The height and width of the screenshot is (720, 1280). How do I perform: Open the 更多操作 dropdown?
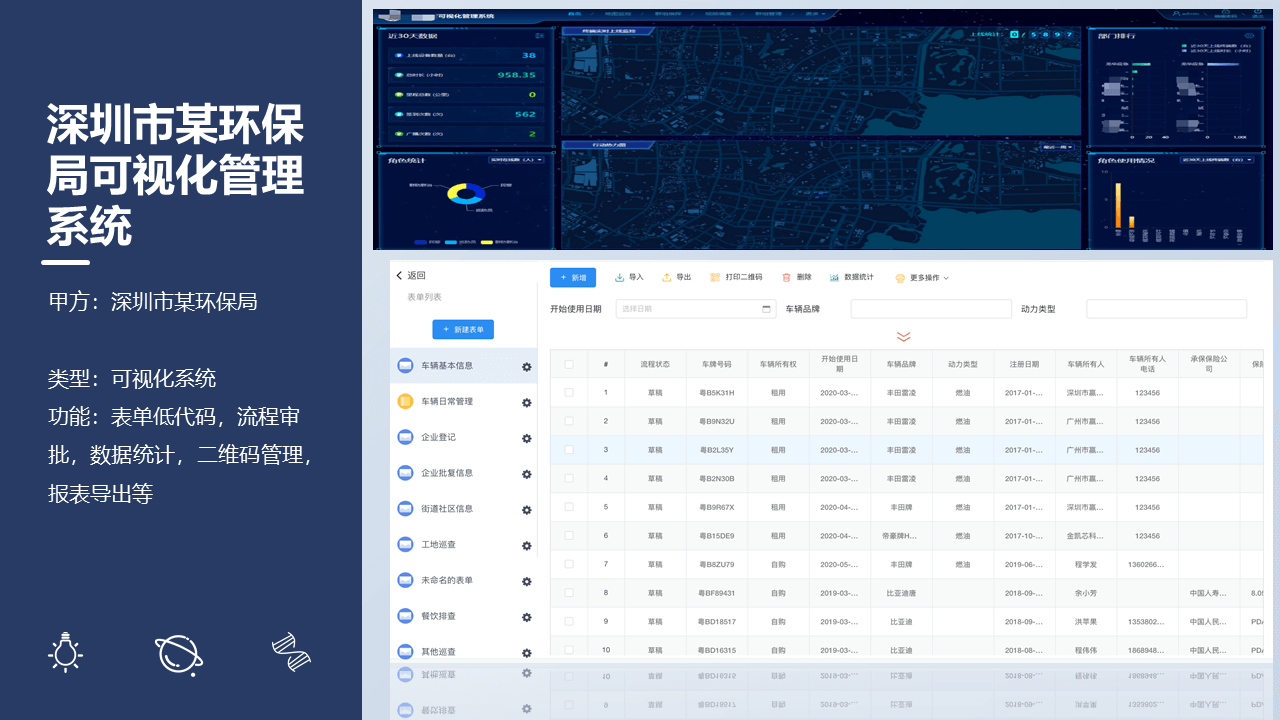pos(922,278)
